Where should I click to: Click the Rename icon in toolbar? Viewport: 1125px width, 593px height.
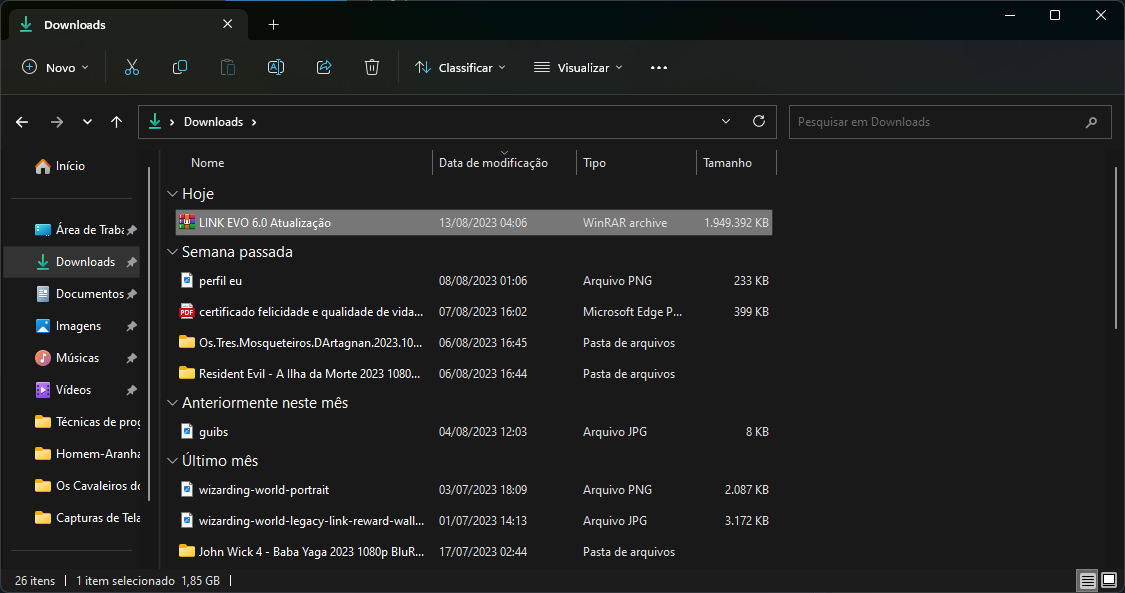click(276, 67)
